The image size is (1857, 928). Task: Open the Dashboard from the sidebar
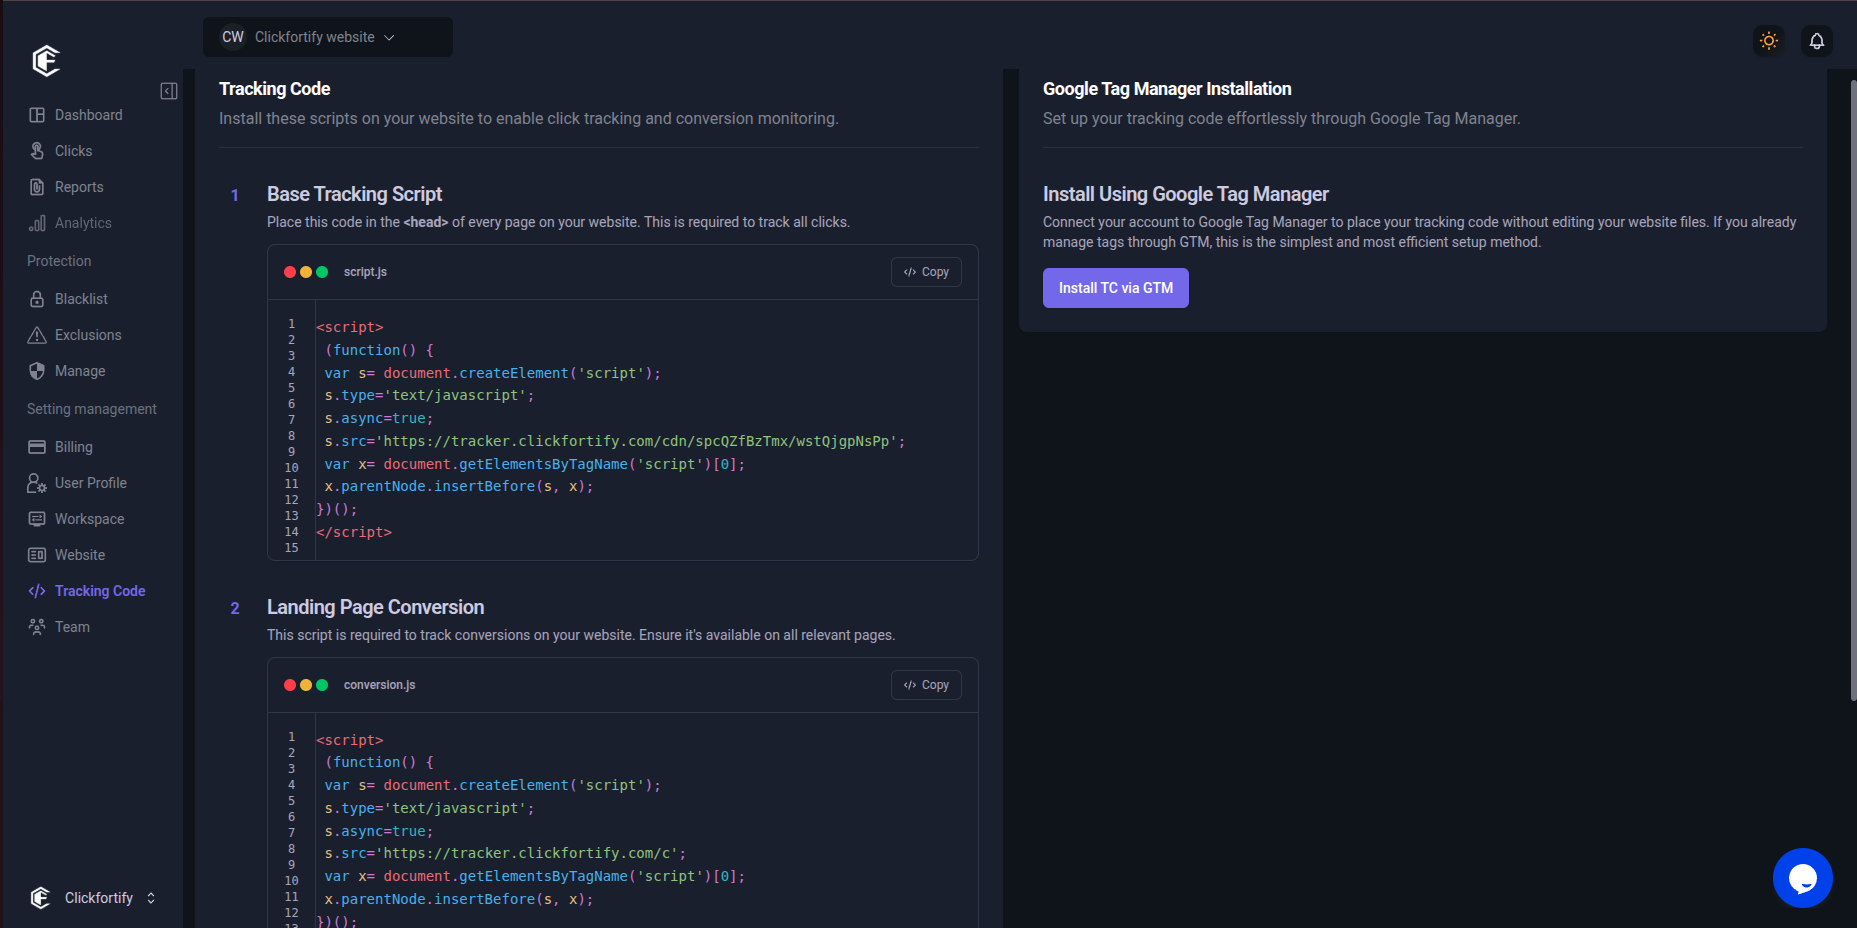(88, 114)
